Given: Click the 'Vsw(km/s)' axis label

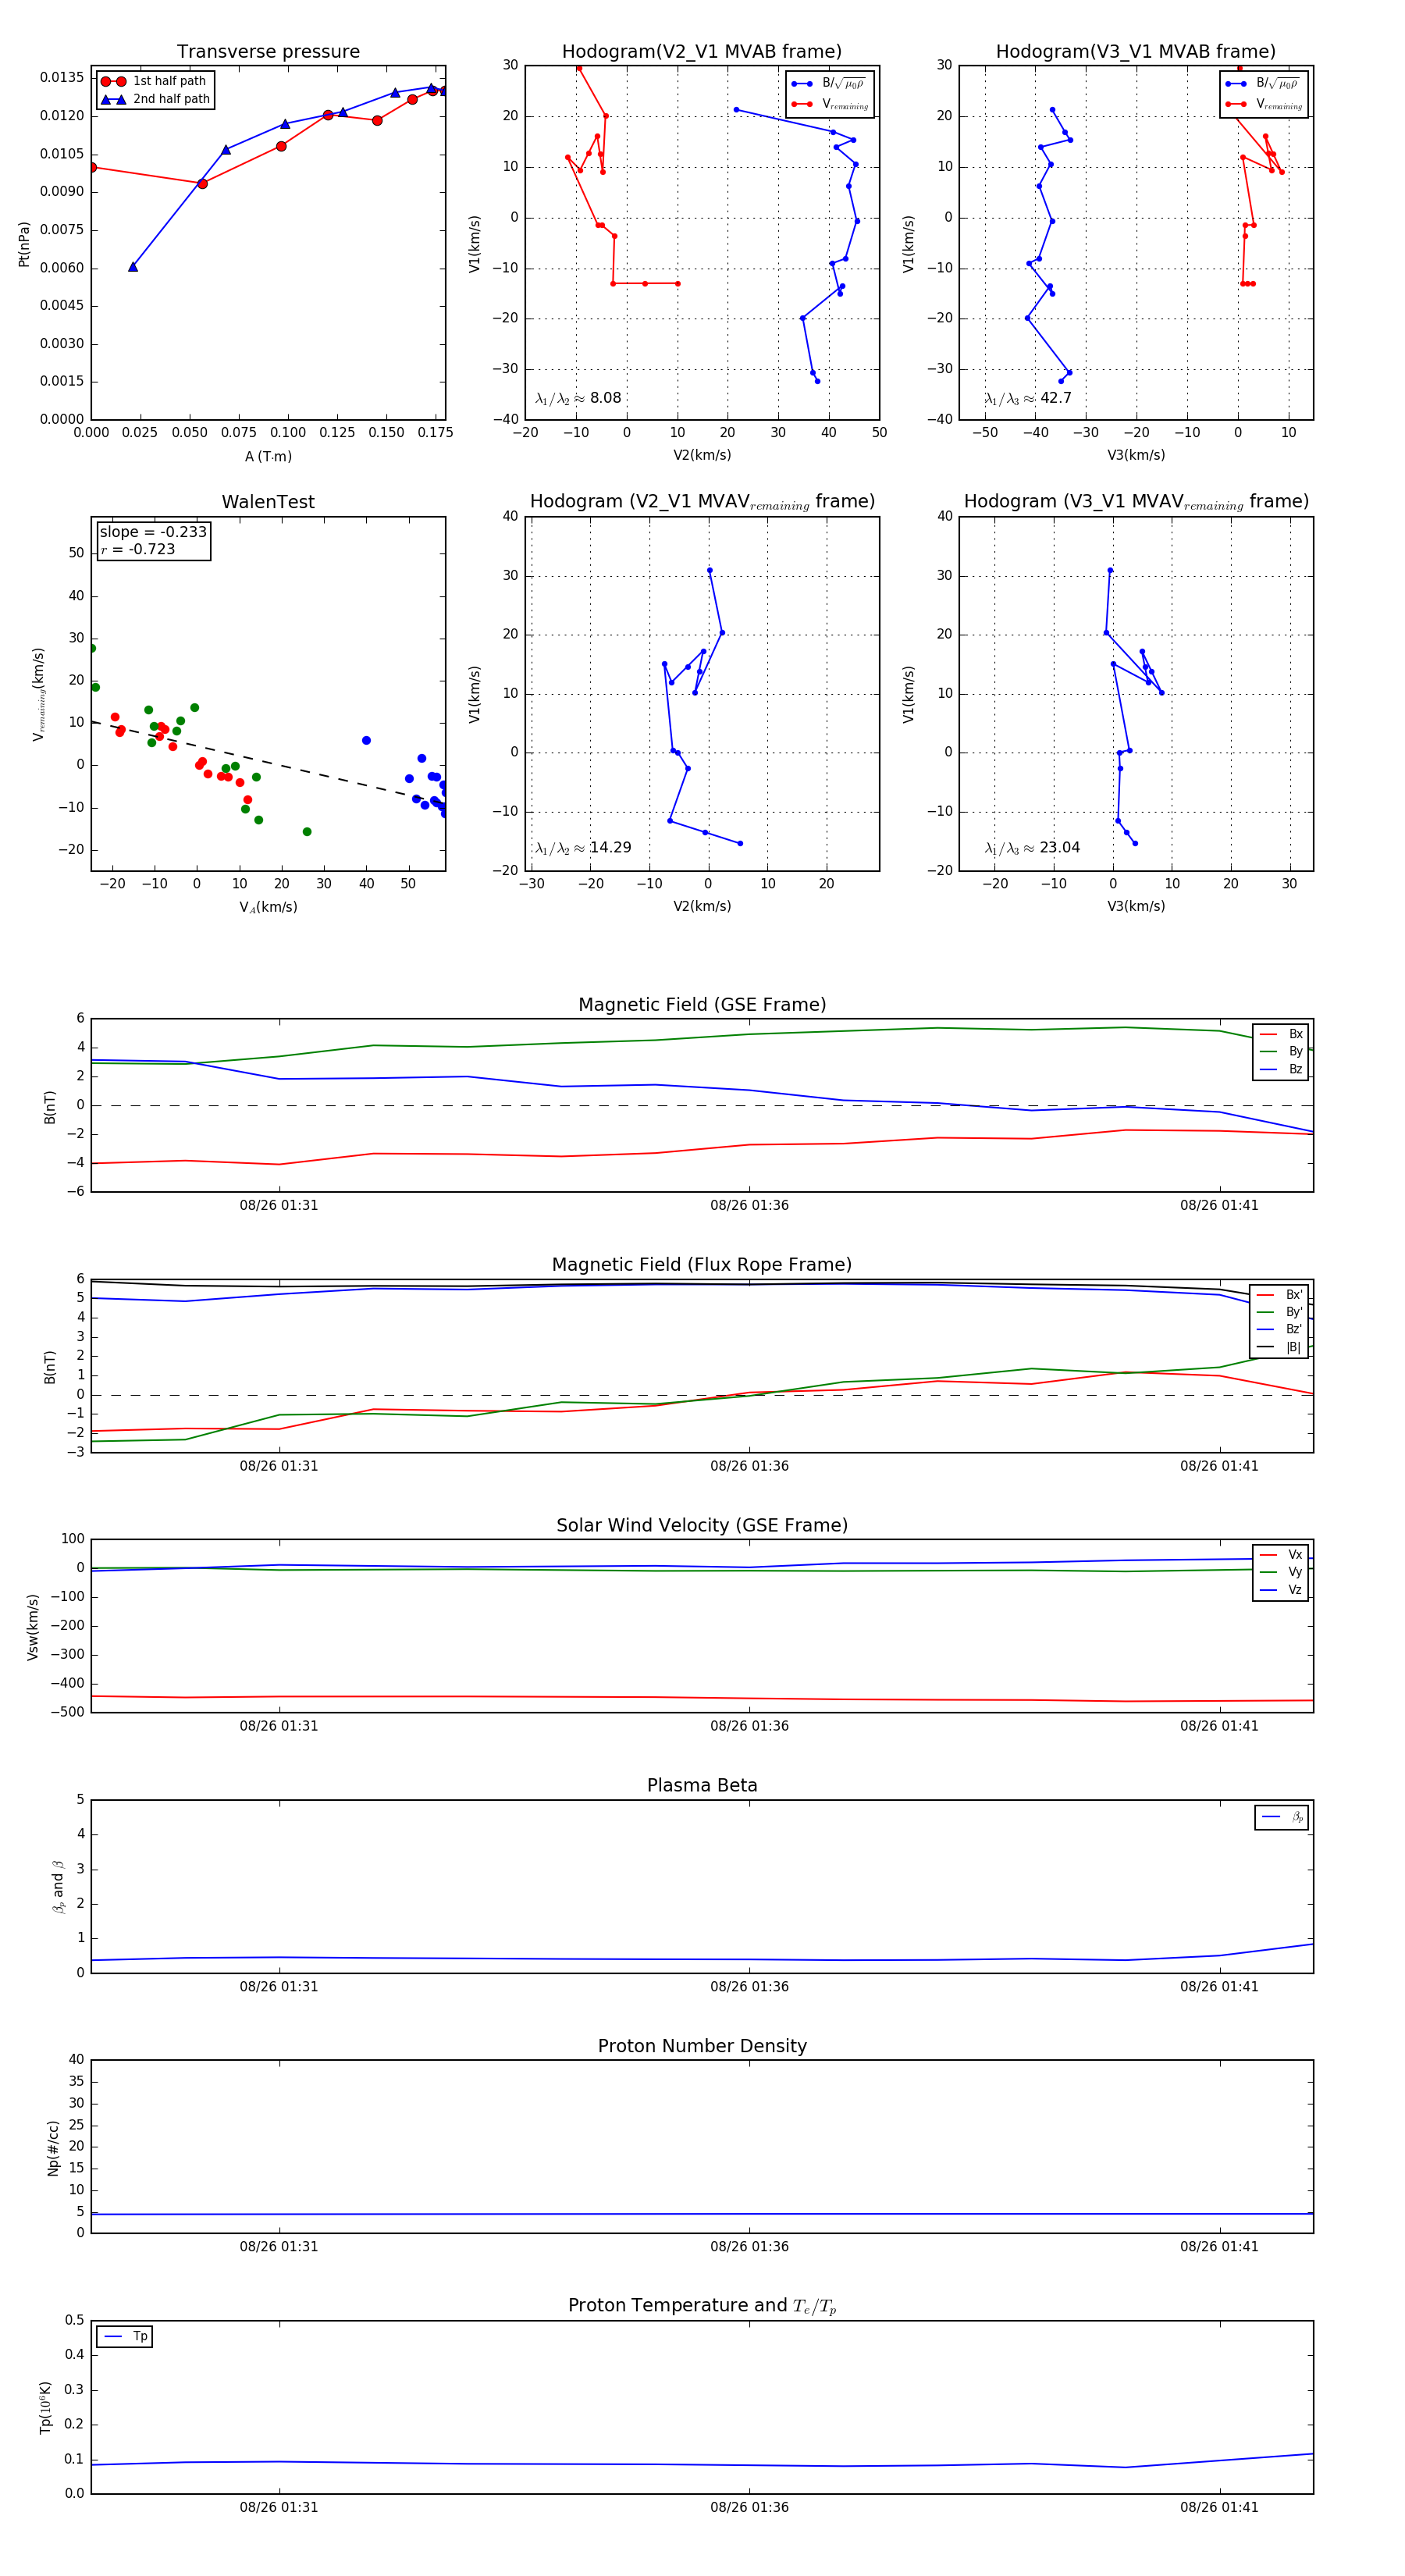Looking at the screenshot, I should coord(32,1627).
